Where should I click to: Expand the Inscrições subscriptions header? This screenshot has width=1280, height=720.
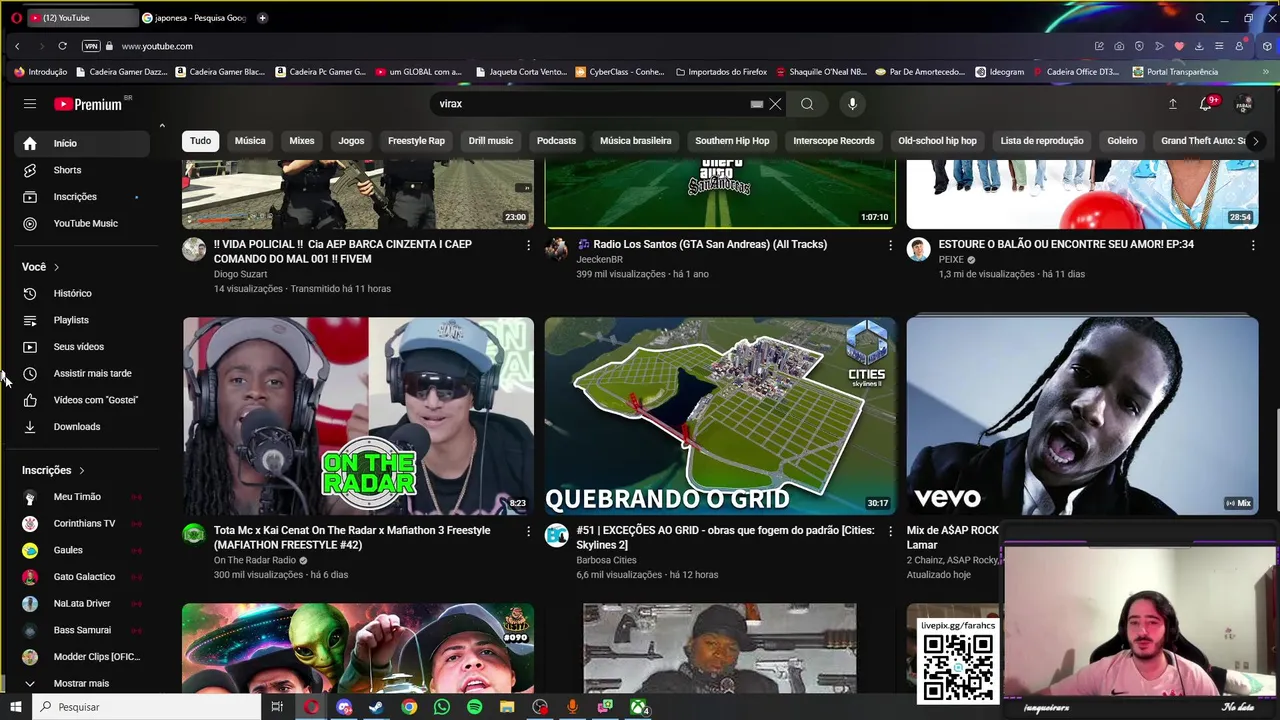tap(54, 470)
